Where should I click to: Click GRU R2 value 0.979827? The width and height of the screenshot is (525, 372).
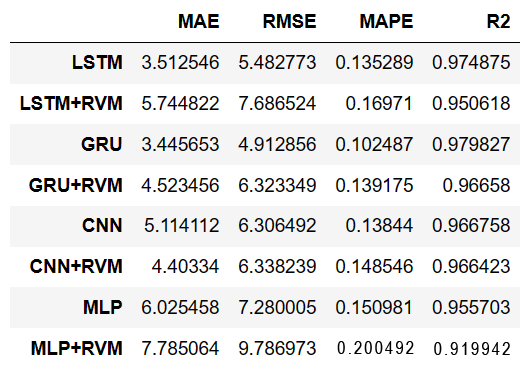[x=471, y=144]
